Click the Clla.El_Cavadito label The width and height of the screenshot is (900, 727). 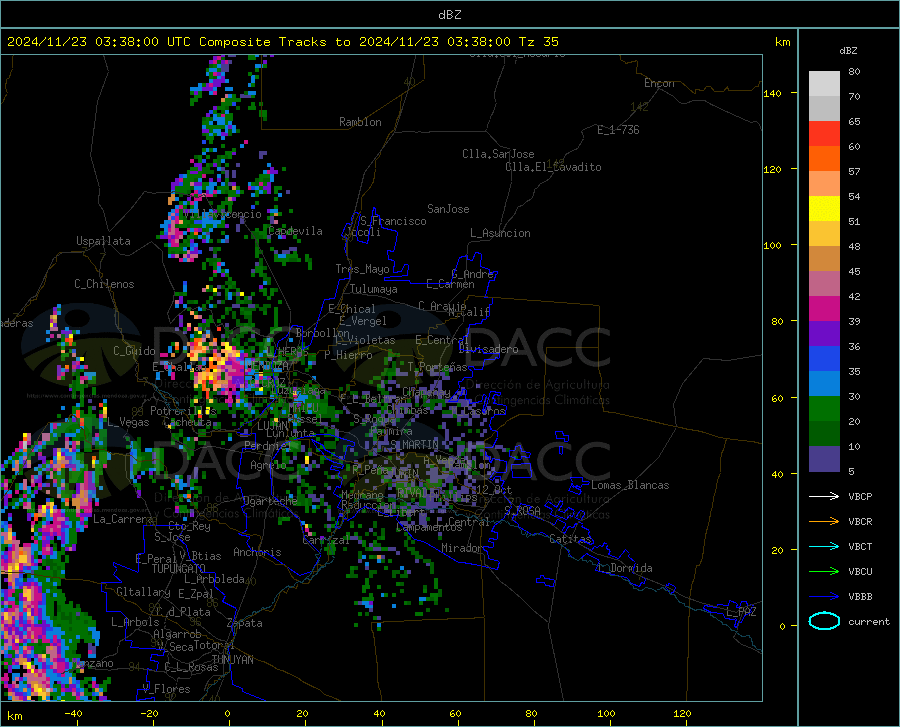553,167
